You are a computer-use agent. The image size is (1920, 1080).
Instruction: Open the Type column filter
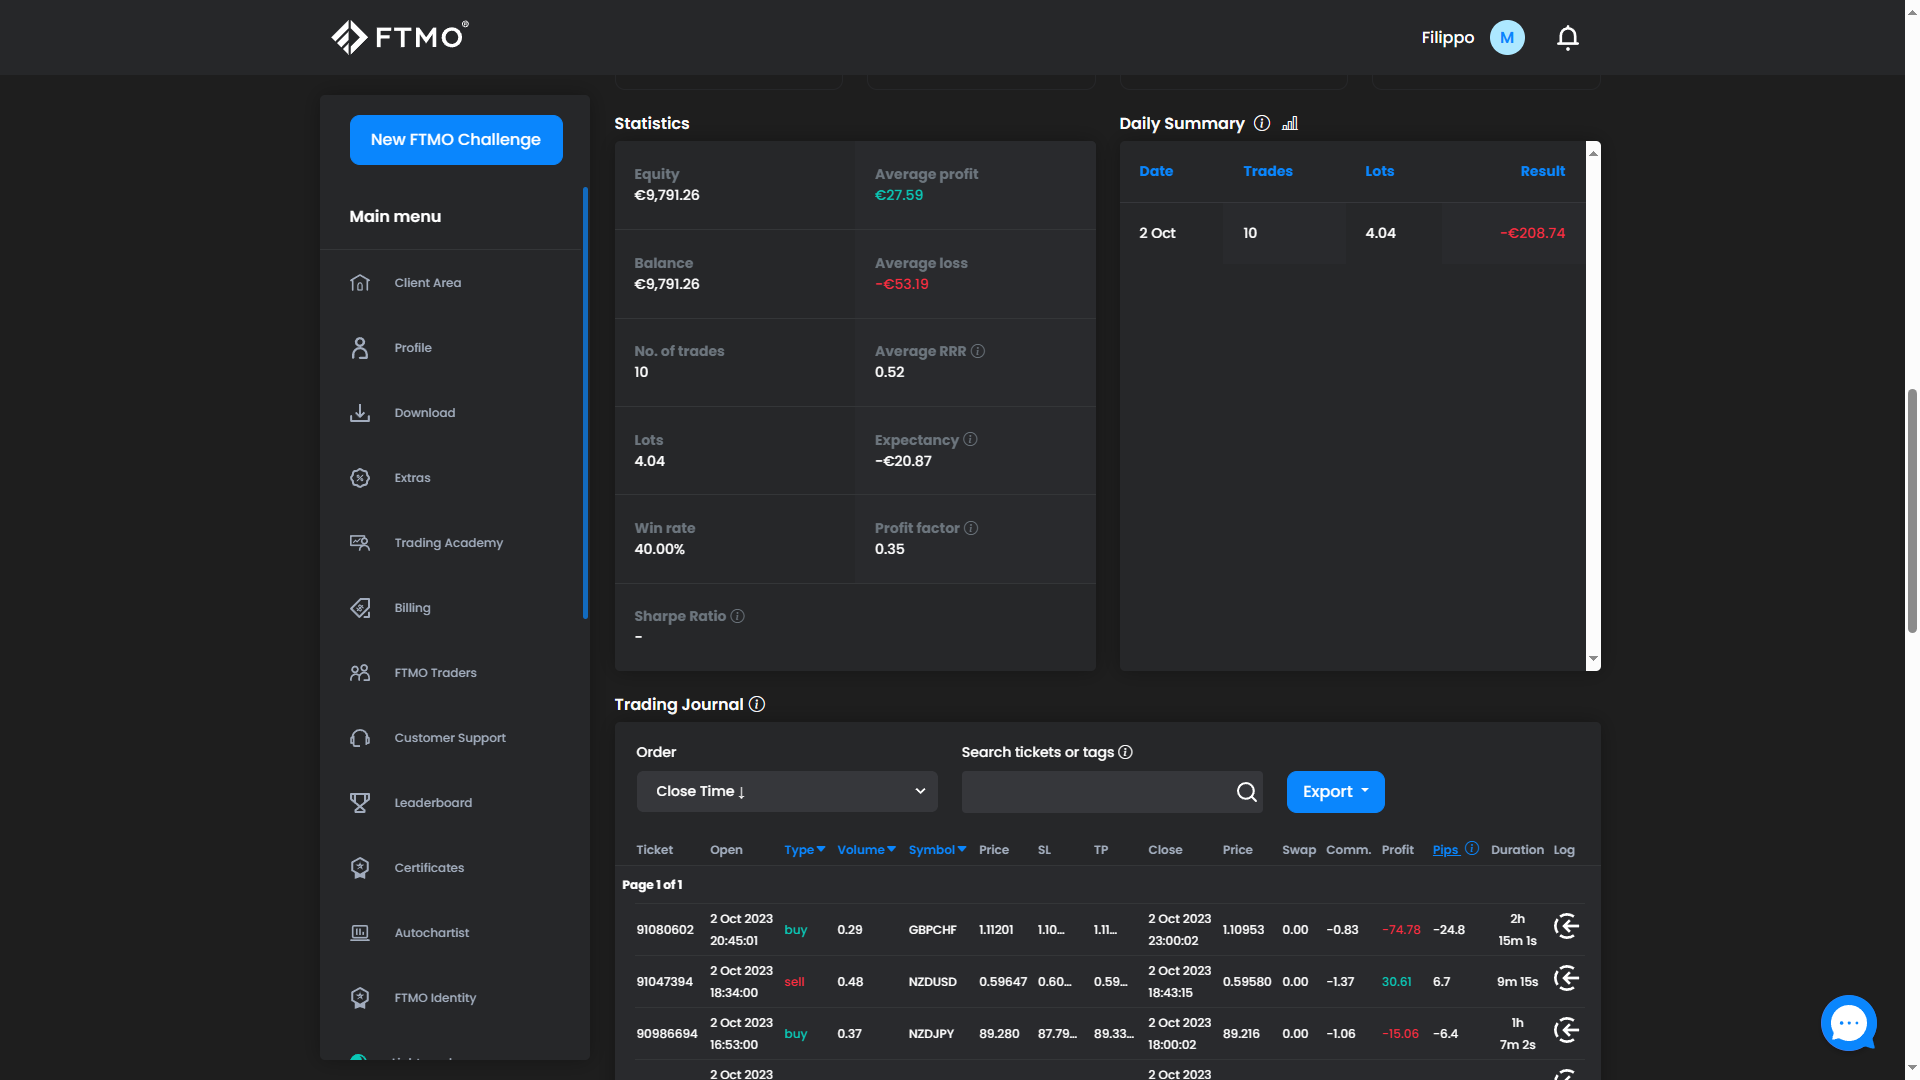804,850
